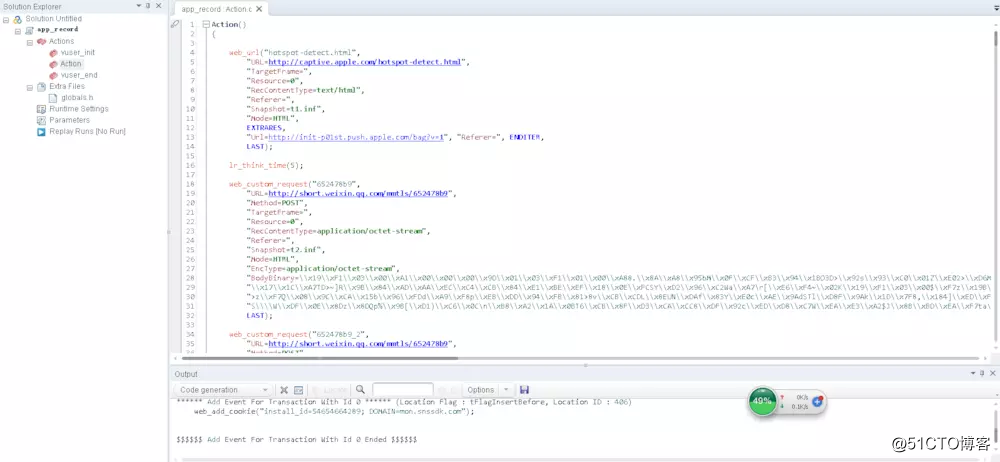Toggle word wrap icon in Output toolbar

click(x=298, y=390)
